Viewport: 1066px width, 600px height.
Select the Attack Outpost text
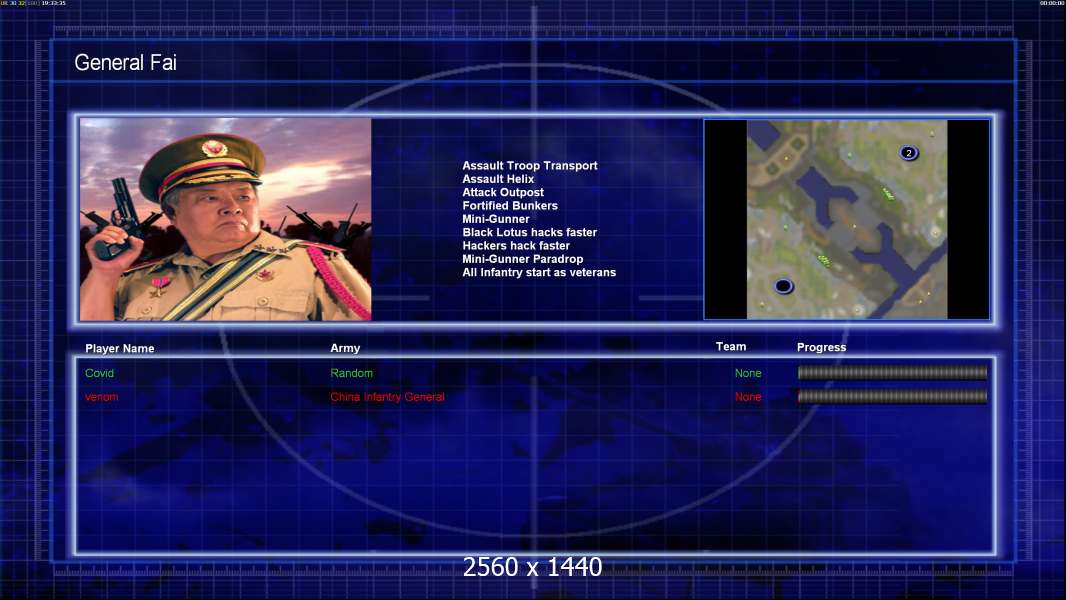502,192
